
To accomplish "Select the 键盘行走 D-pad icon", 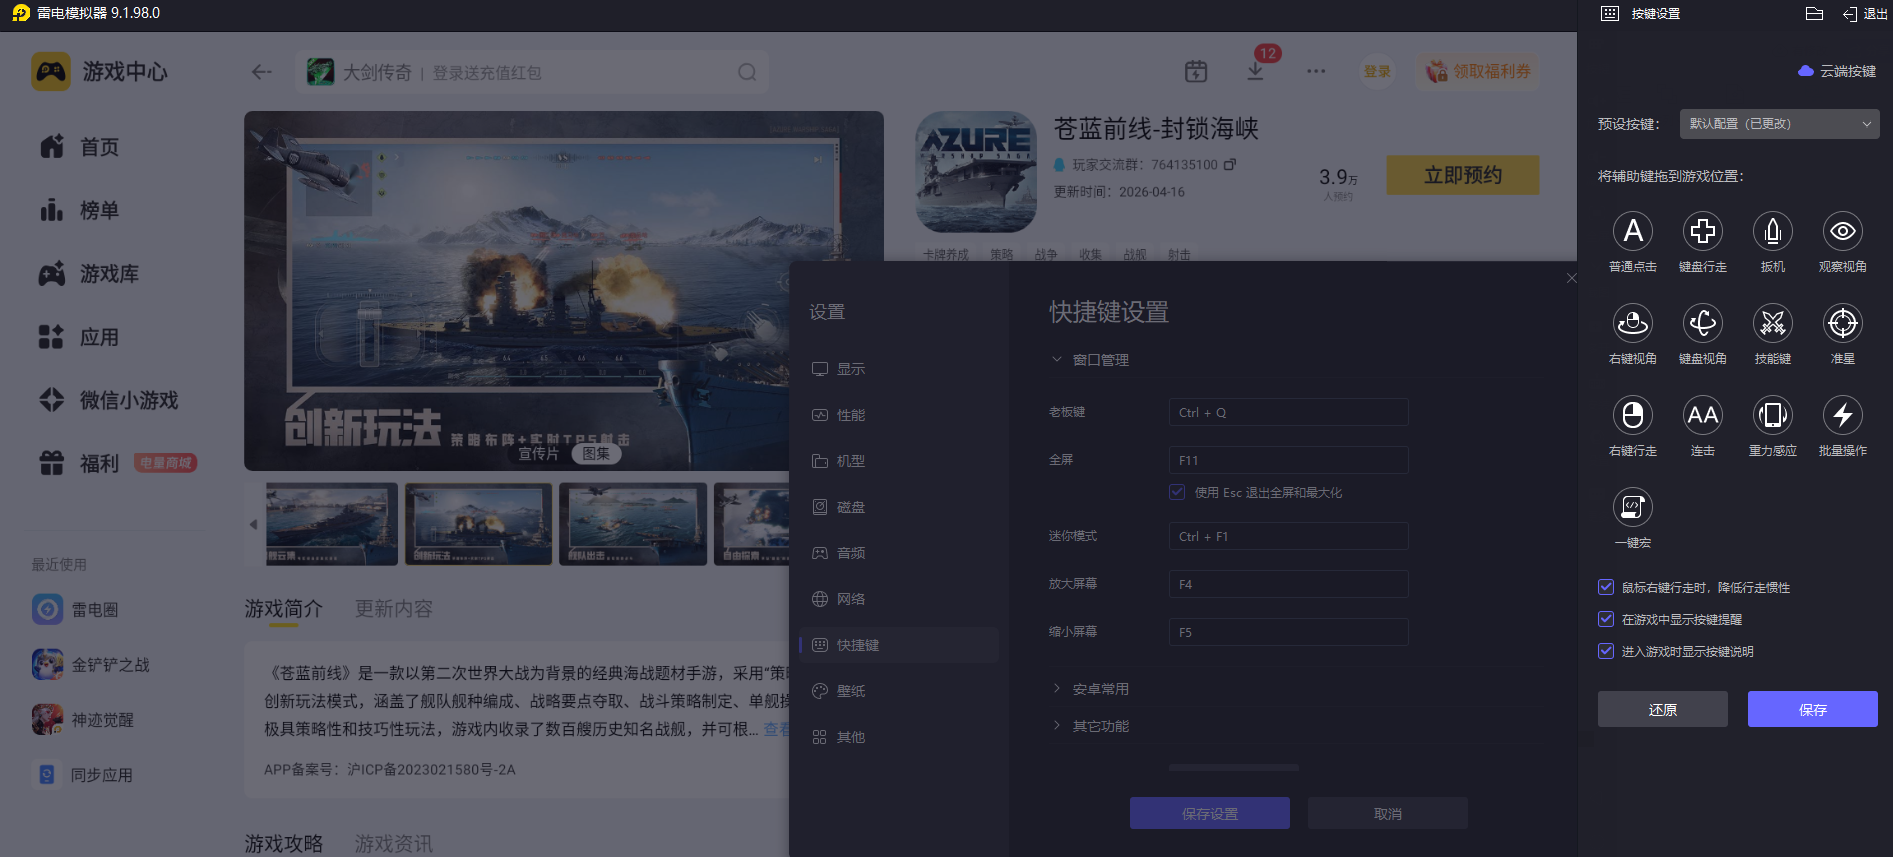I will [1702, 232].
